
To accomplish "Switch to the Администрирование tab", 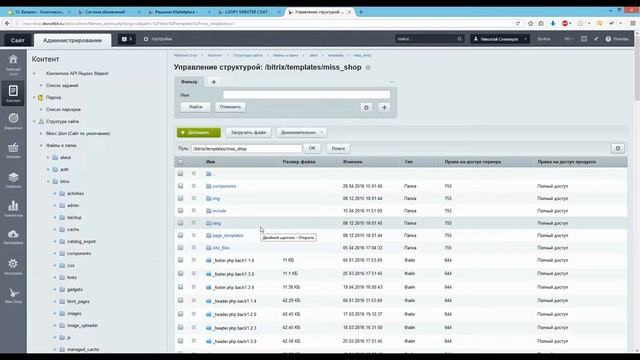I will click(x=72, y=40).
